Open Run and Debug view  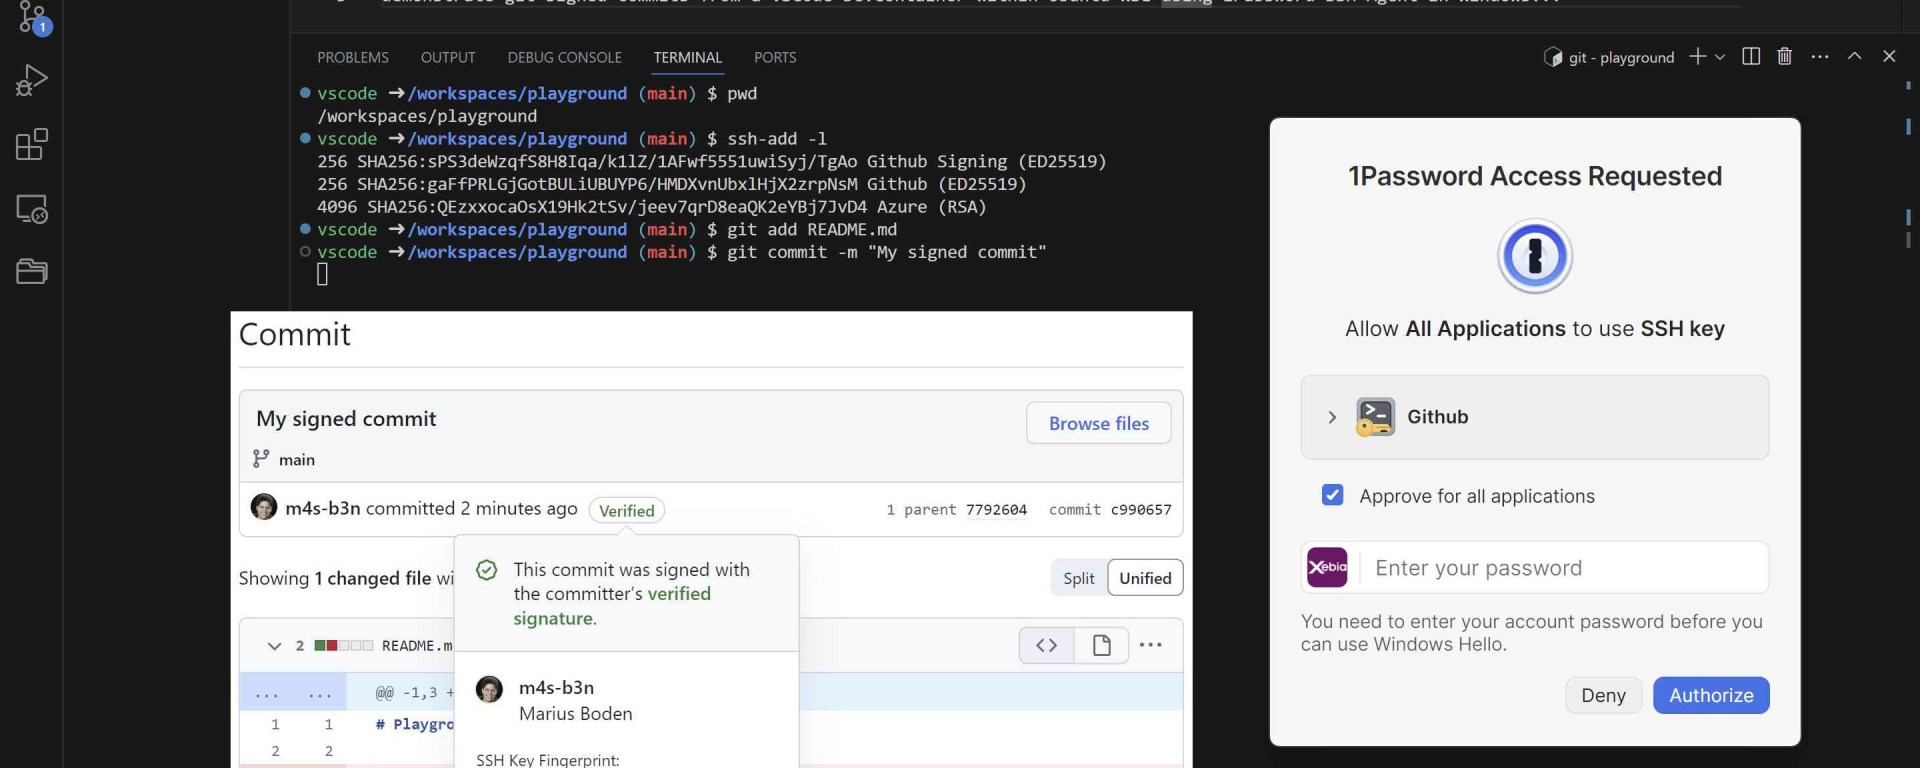click(x=32, y=80)
